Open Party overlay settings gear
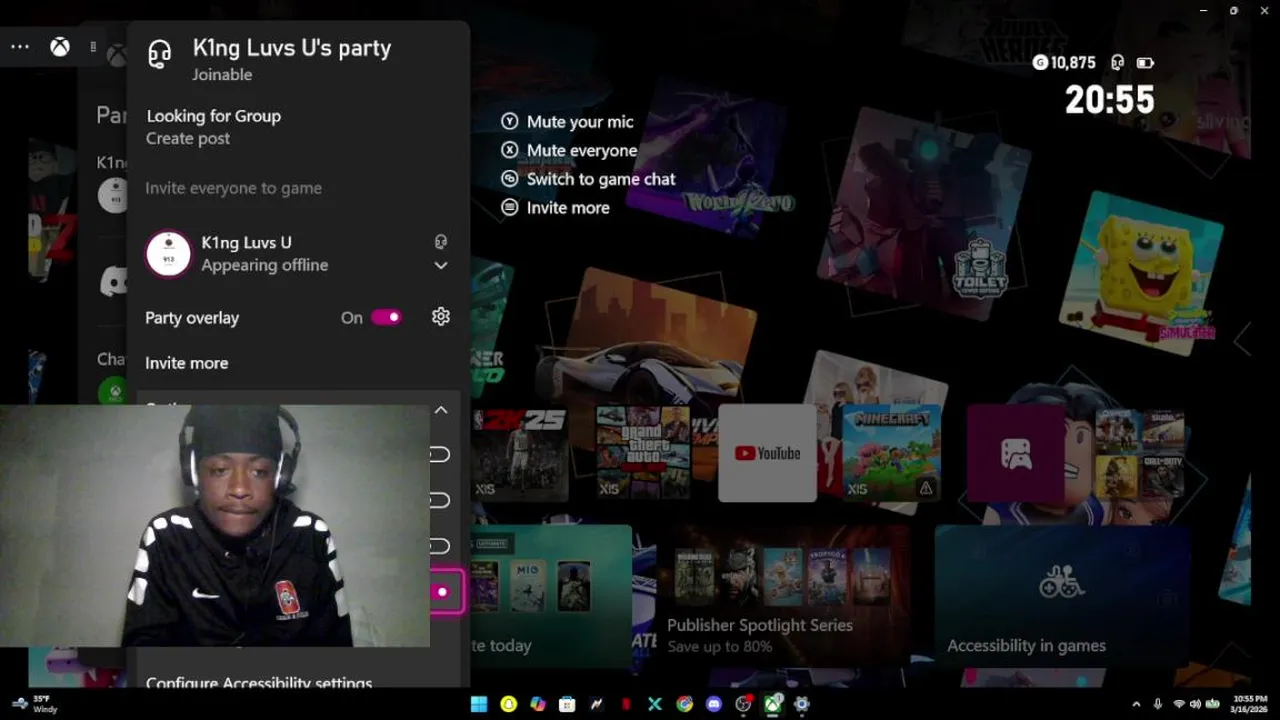The width and height of the screenshot is (1280, 720). (441, 316)
